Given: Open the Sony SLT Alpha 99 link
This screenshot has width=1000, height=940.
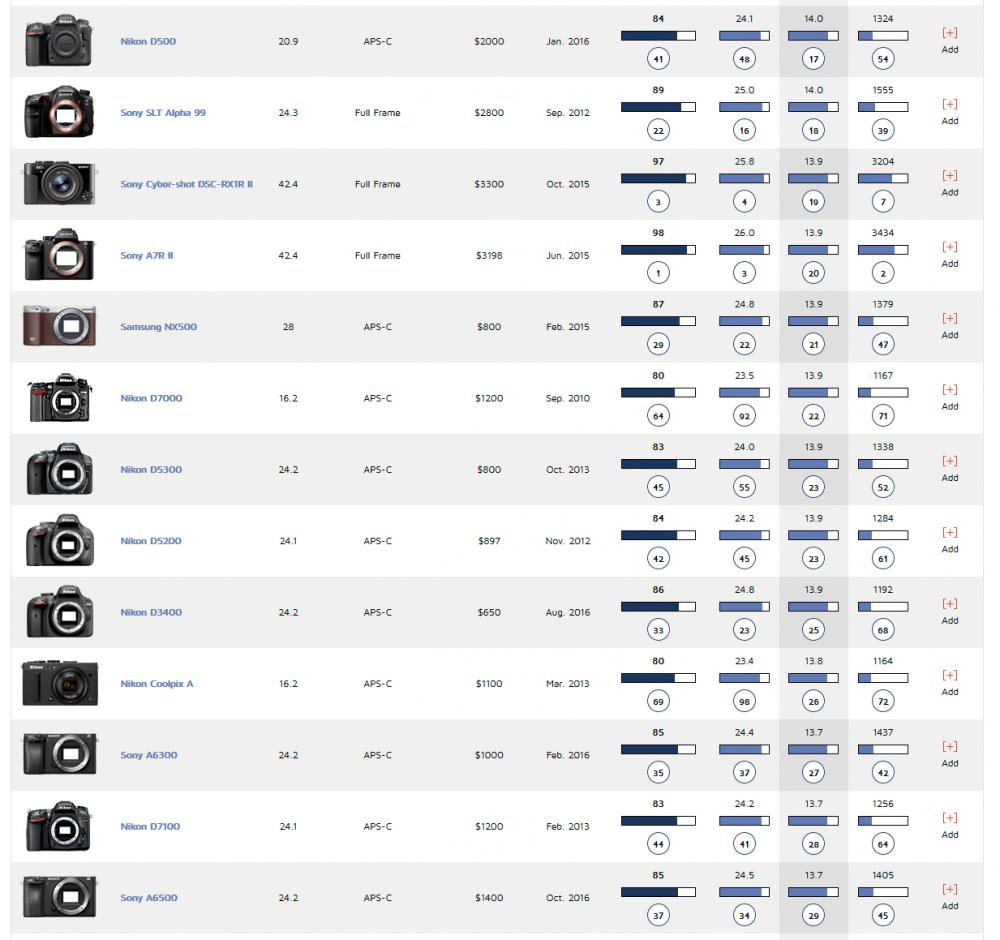Looking at the screenshot, I should tap(163, 113).
